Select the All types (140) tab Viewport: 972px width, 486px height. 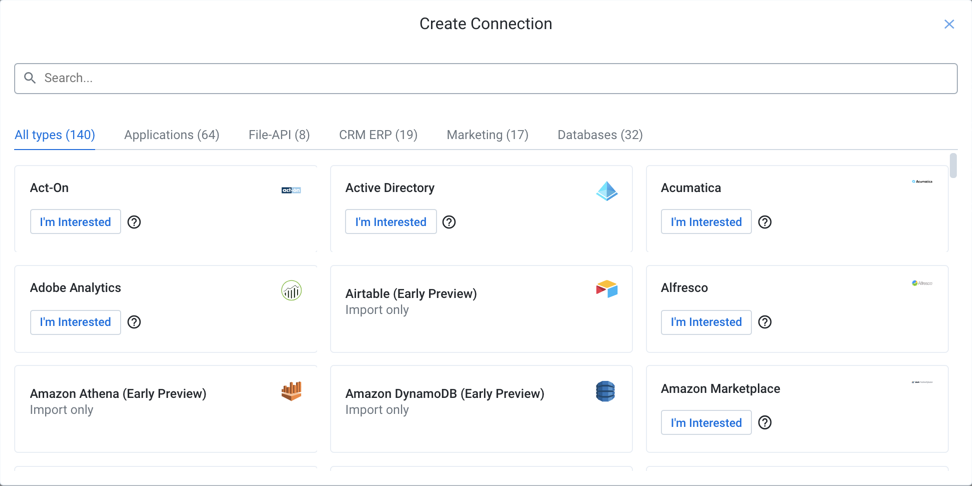point(55,135)
